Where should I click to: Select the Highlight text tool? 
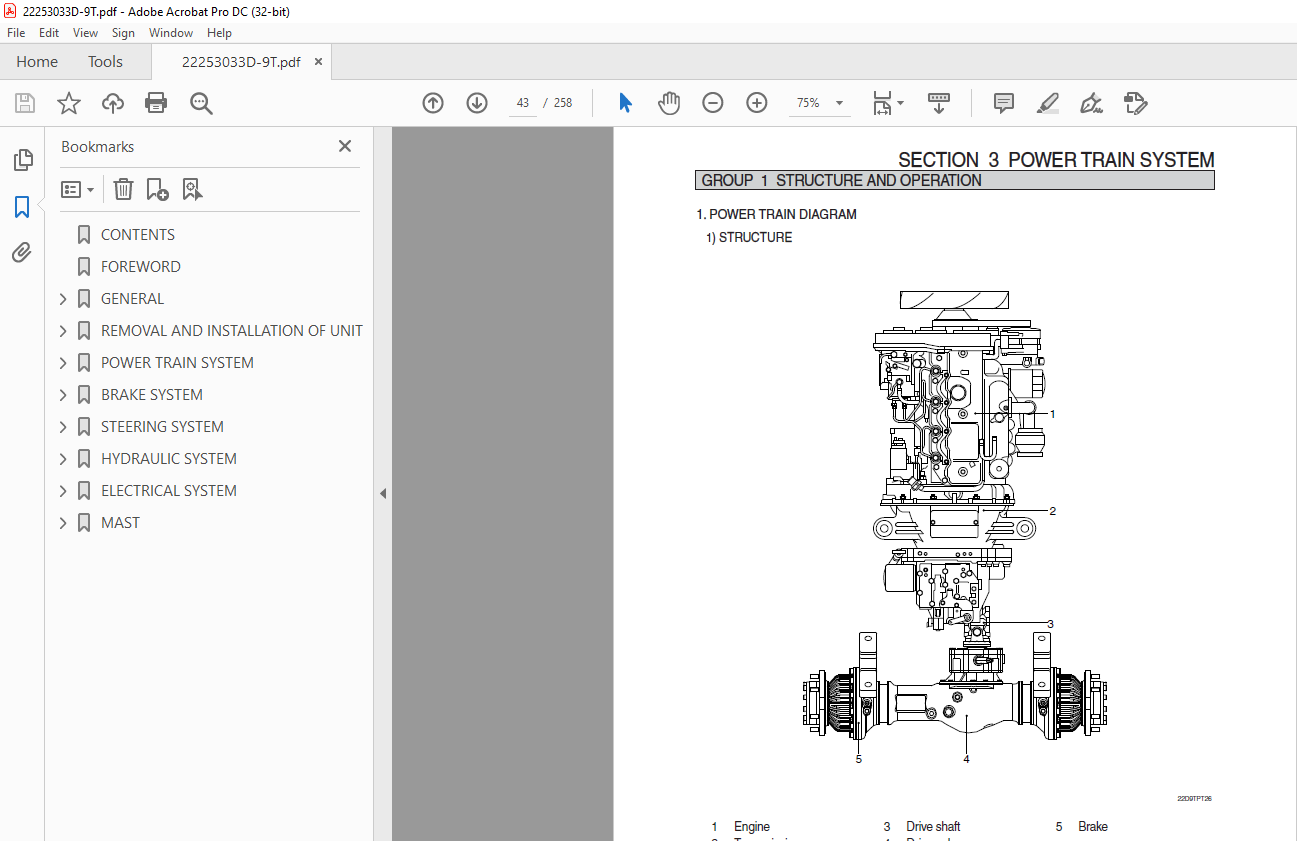[1047, 103]
